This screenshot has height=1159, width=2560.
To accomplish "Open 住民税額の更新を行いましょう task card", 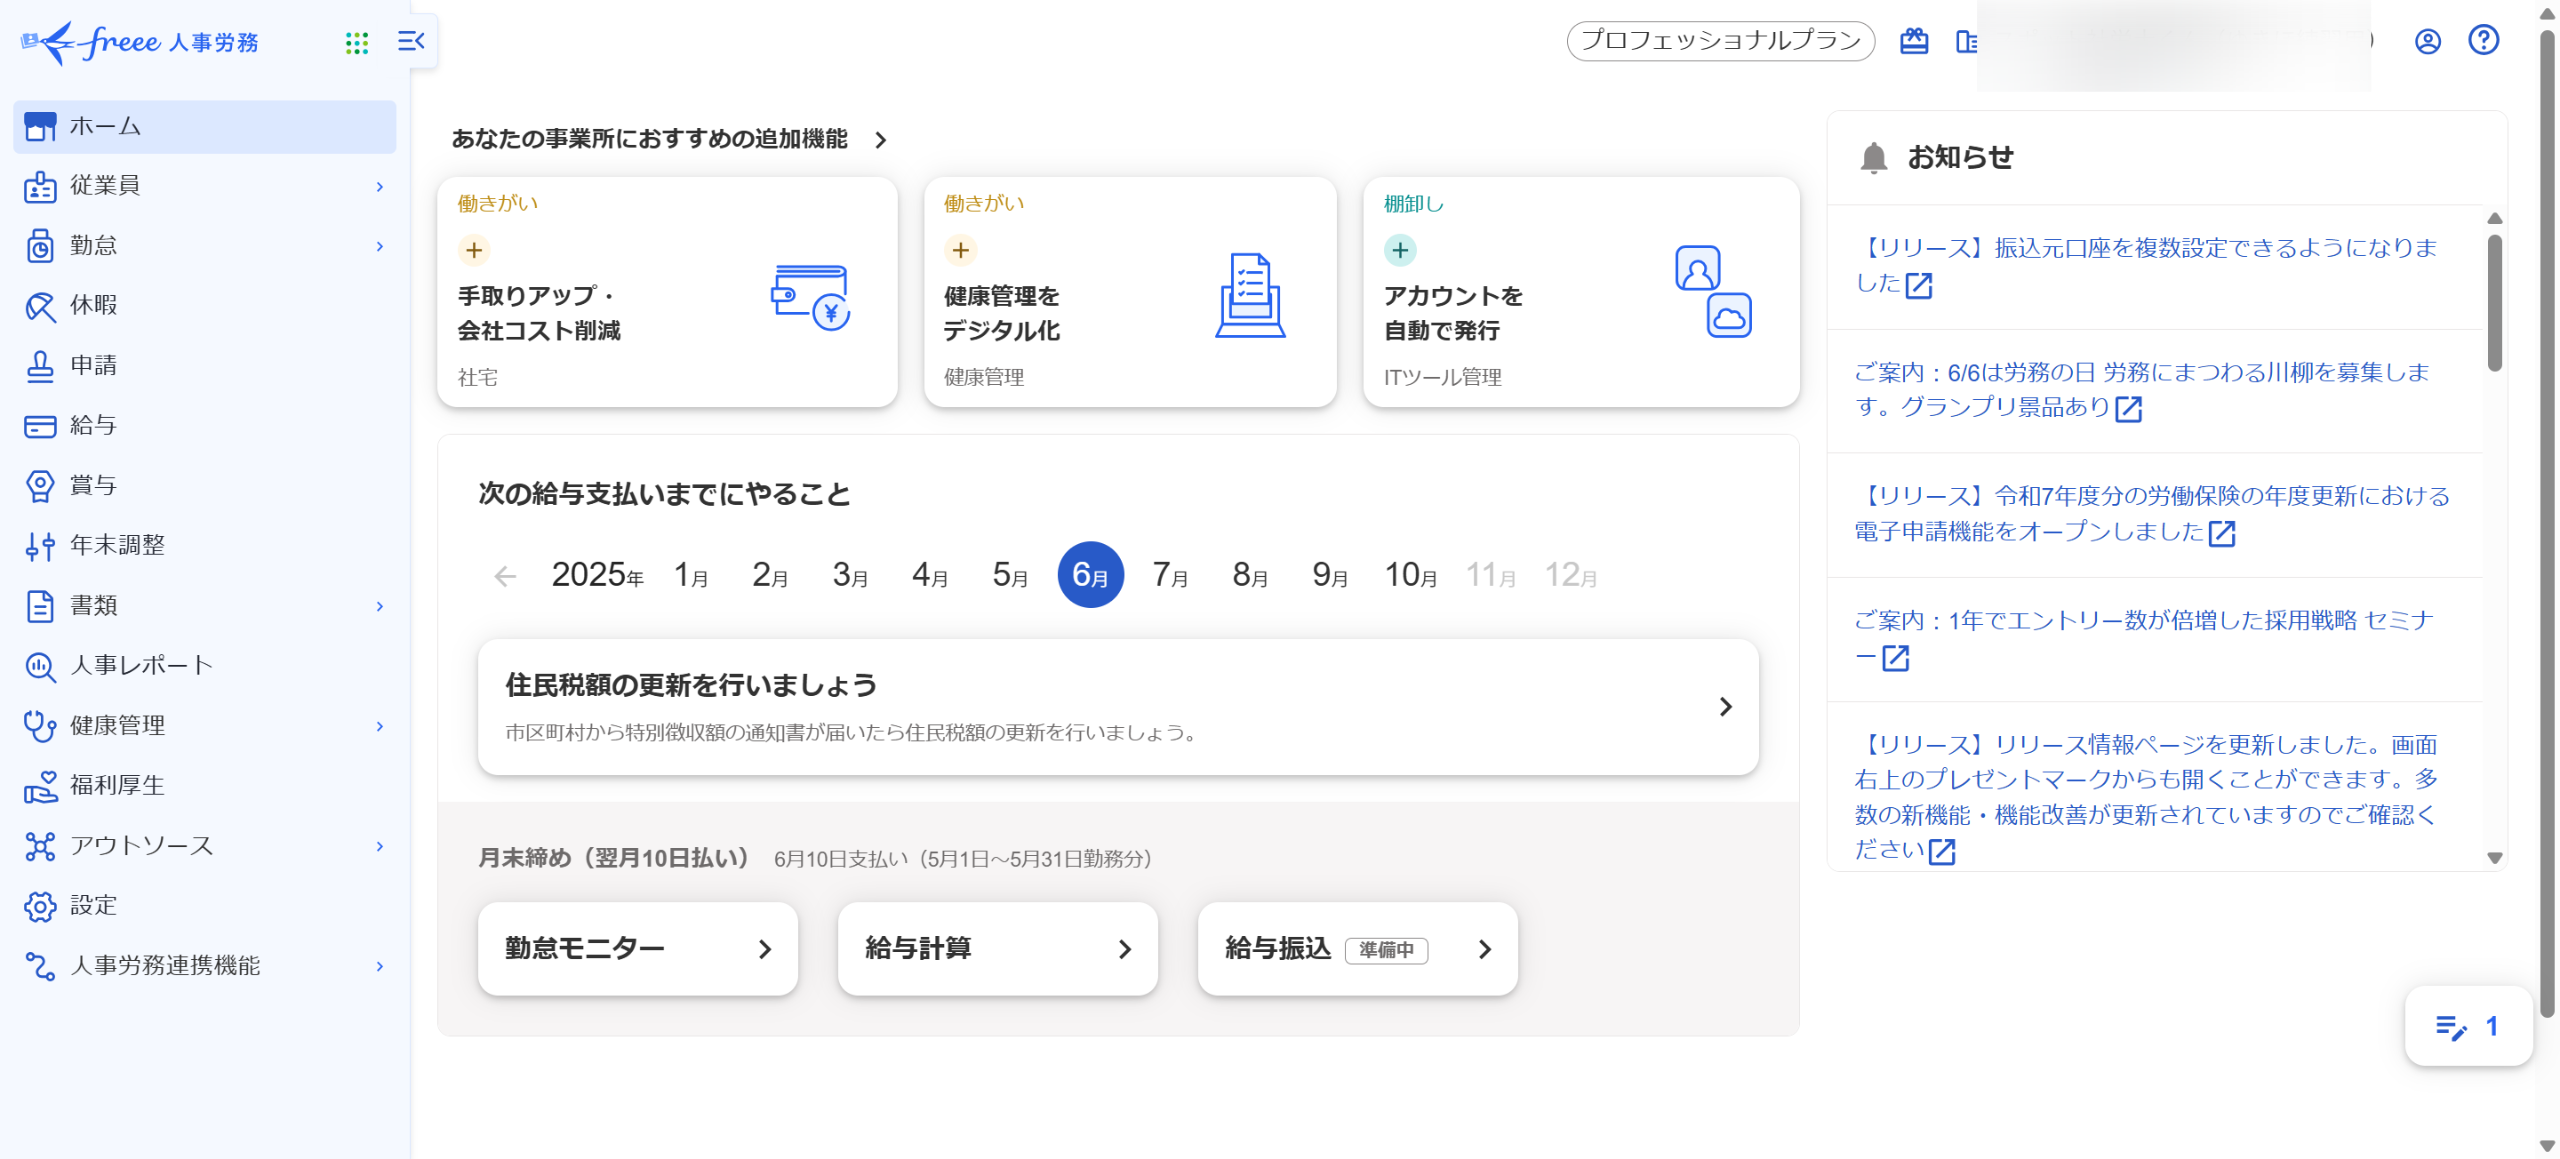I will click(1117, 707).
